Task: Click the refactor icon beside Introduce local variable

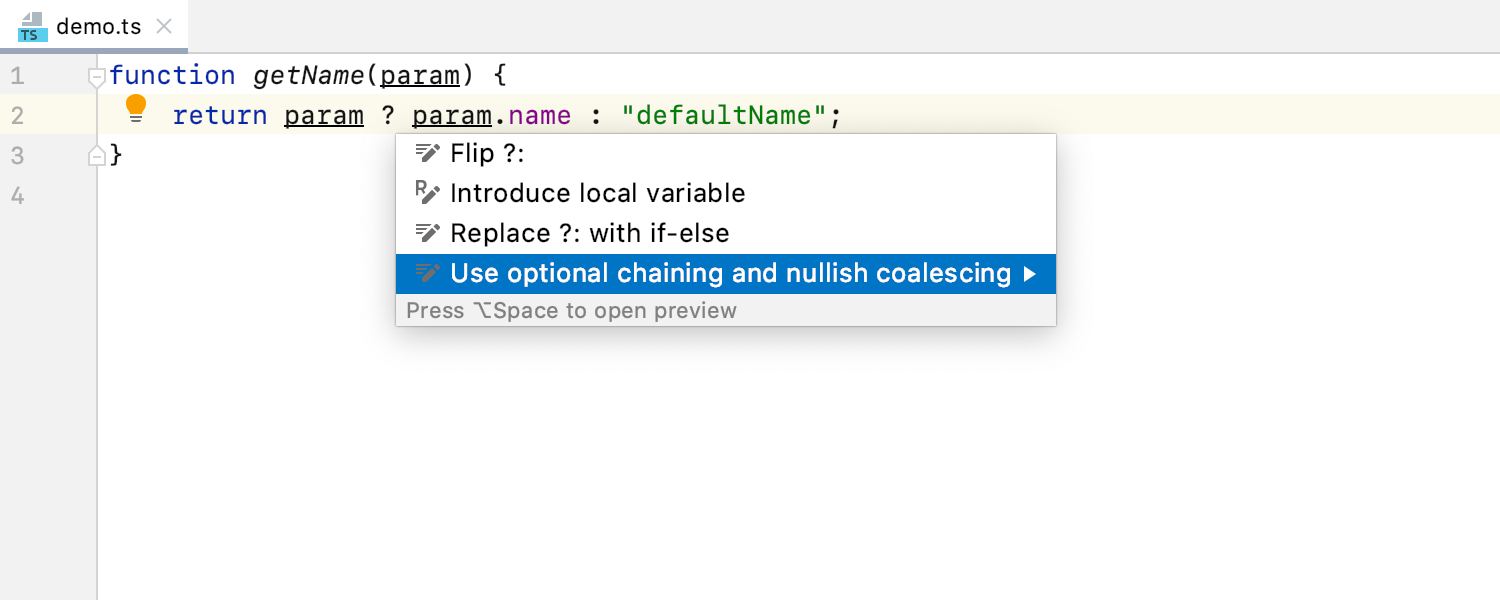Action: [427, 193]
